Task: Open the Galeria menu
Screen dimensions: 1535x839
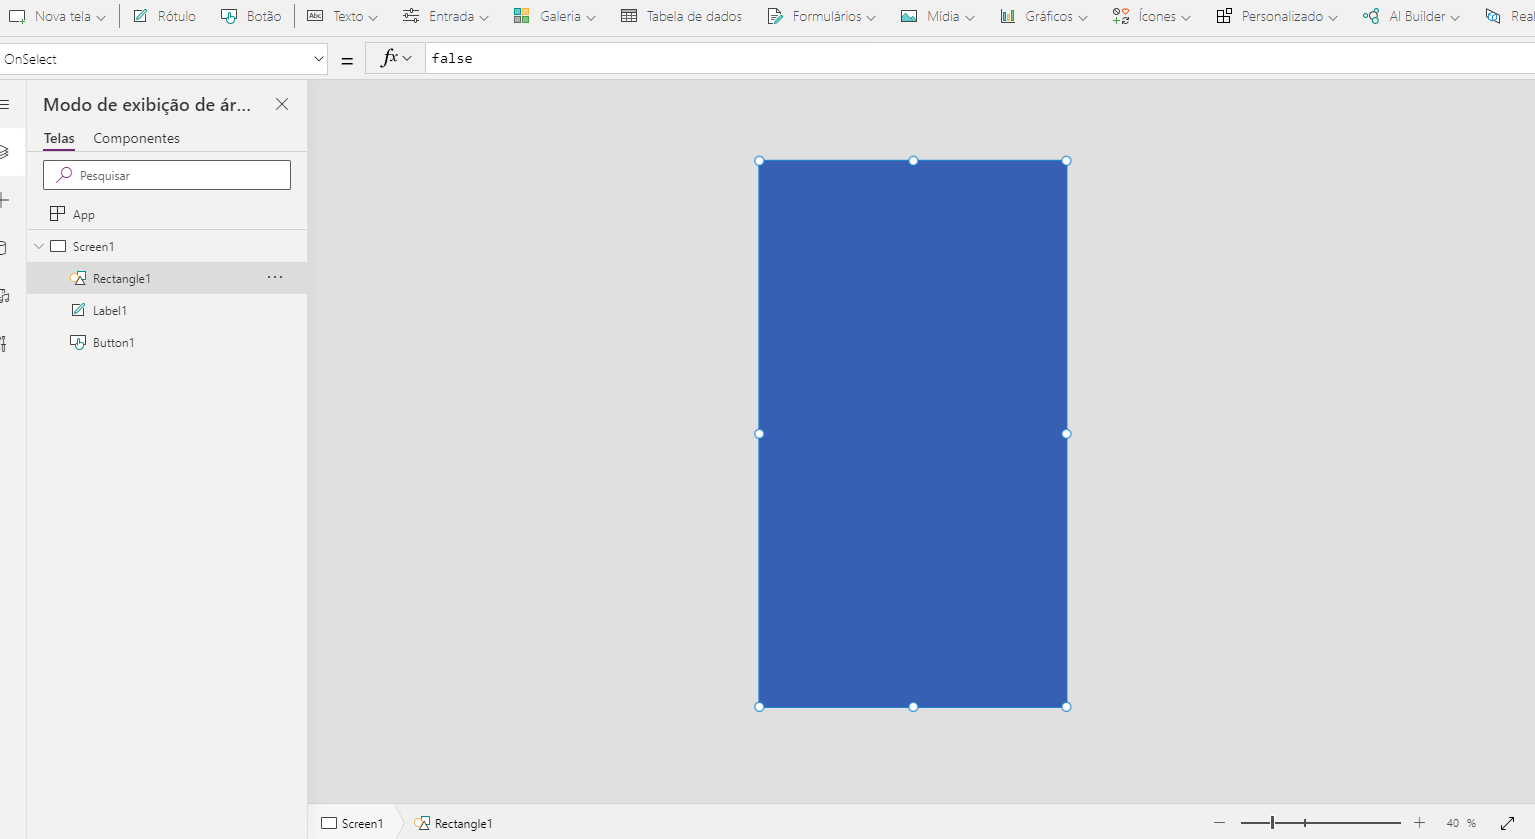Action: [554, 16]
